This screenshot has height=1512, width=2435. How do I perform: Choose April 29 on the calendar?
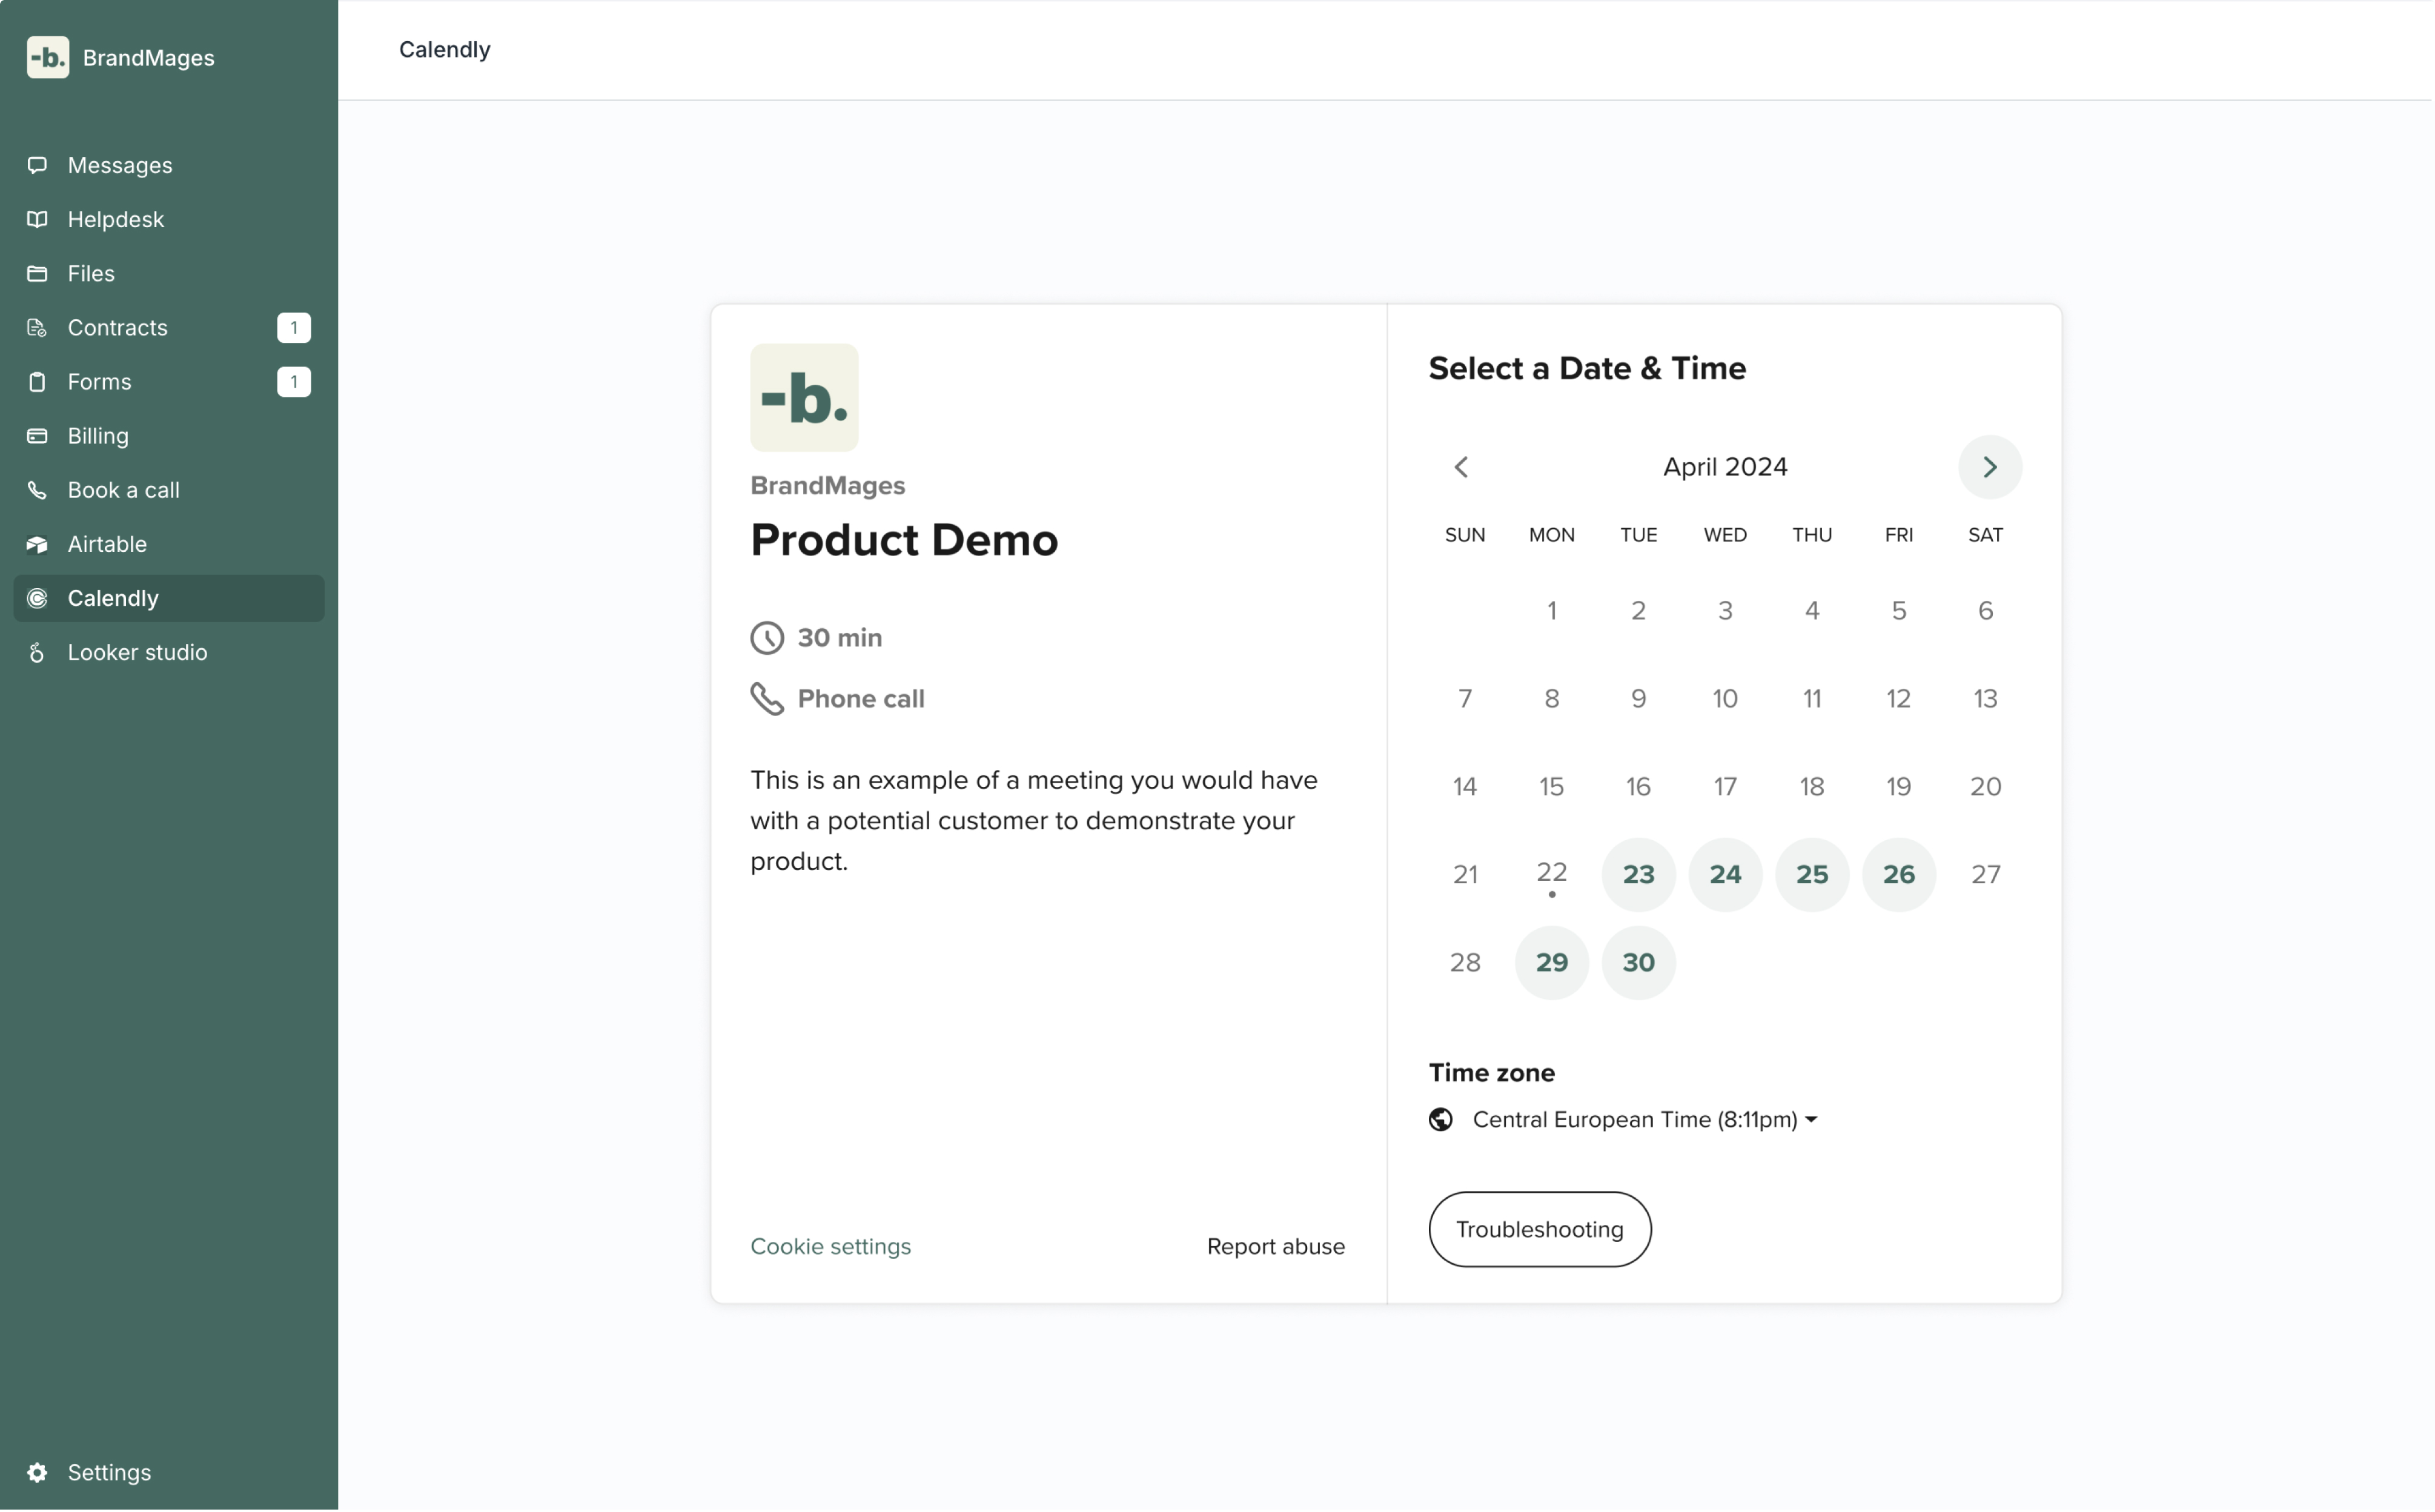click(1551, 963)
